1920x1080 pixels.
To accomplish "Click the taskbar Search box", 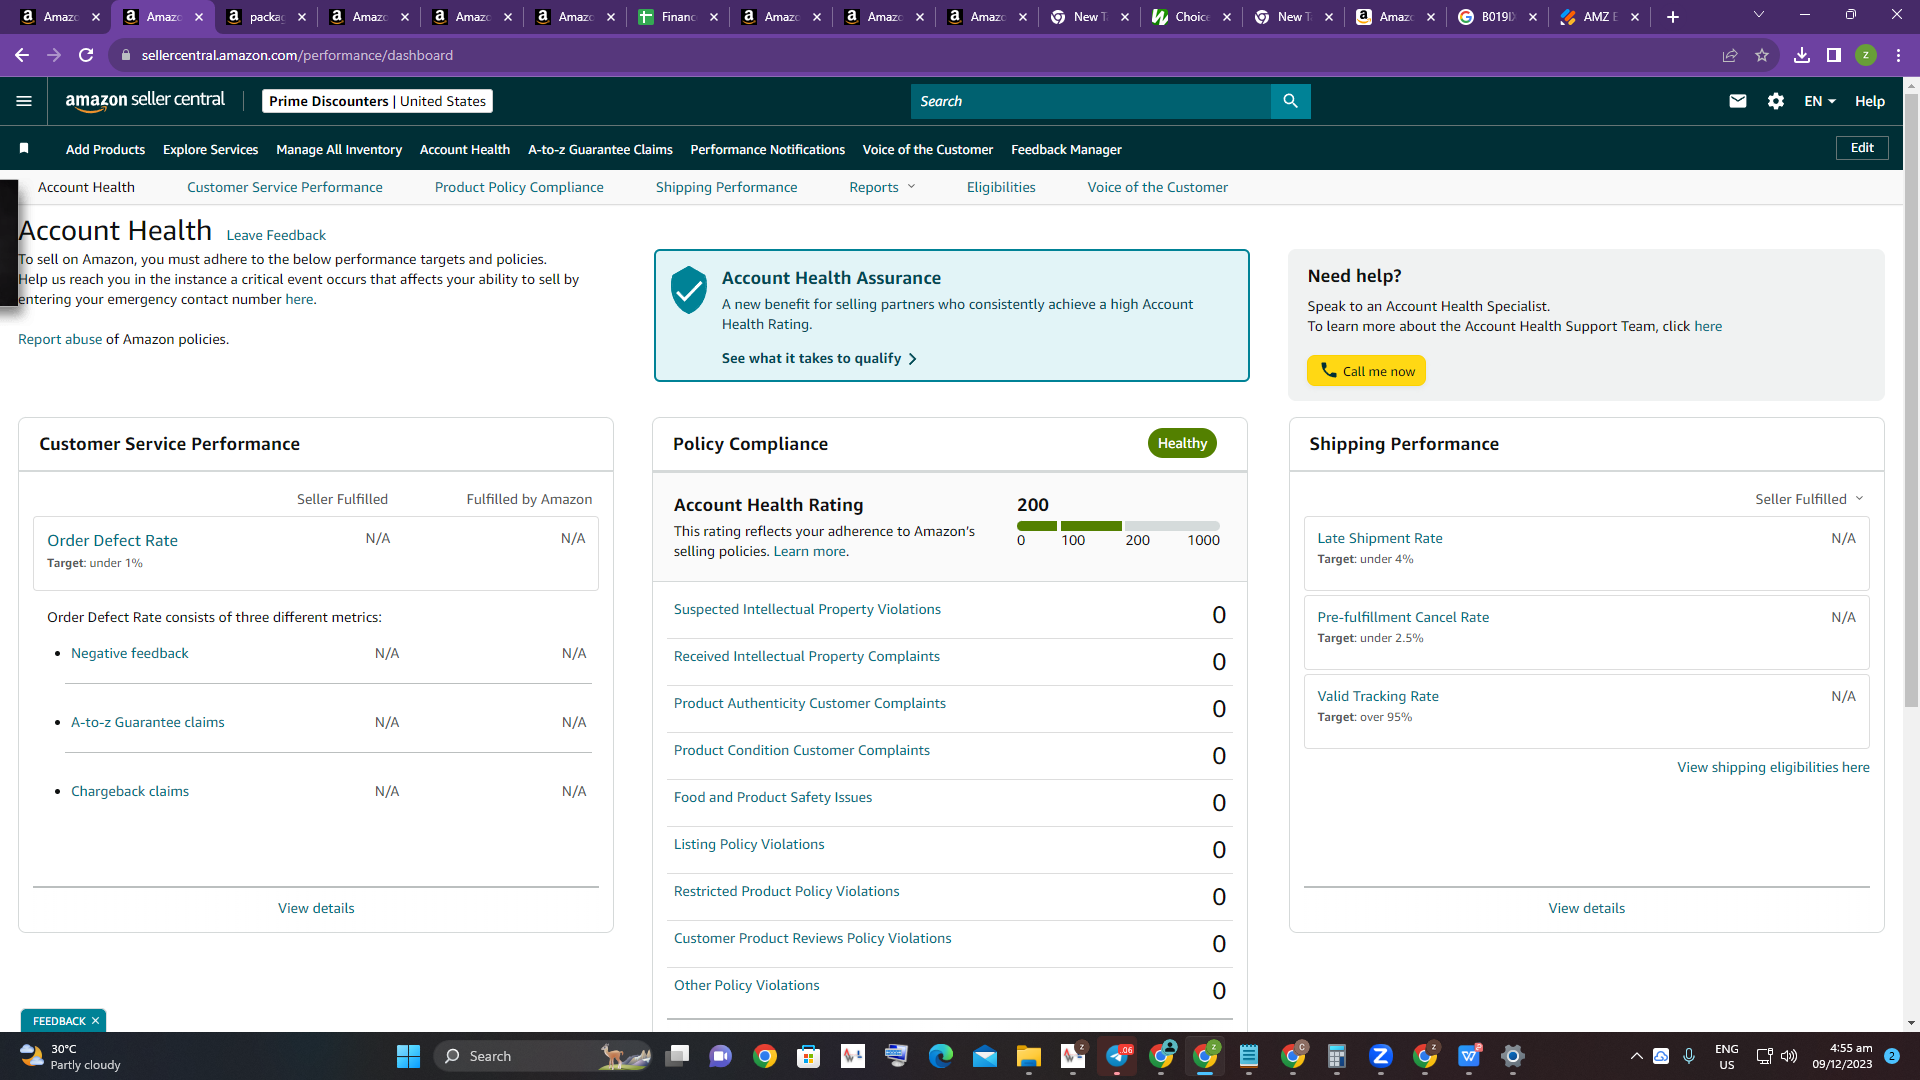I will point(543,1056).
